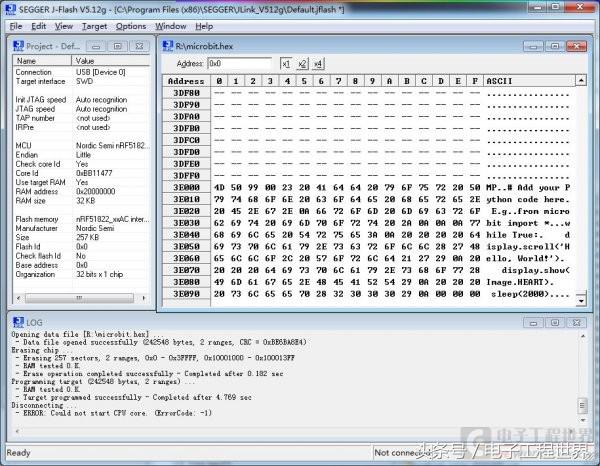Open the Target menu
The width and height of the screenshot is (600, 466).
click(94, 26)
